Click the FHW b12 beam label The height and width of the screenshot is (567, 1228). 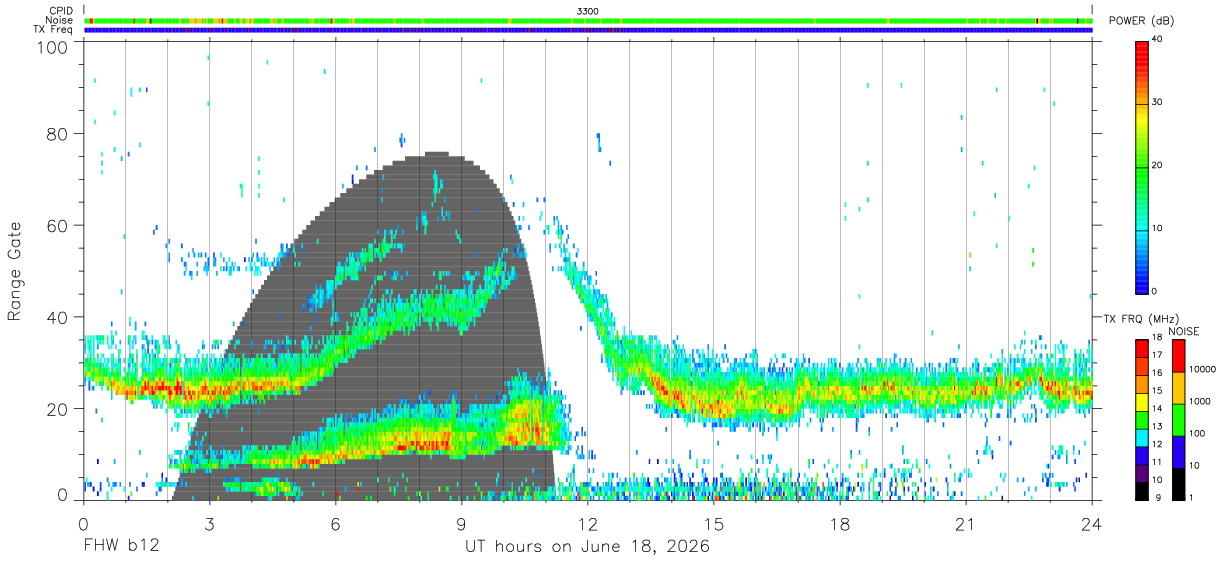pyautogui.click(x=121, y=547)
